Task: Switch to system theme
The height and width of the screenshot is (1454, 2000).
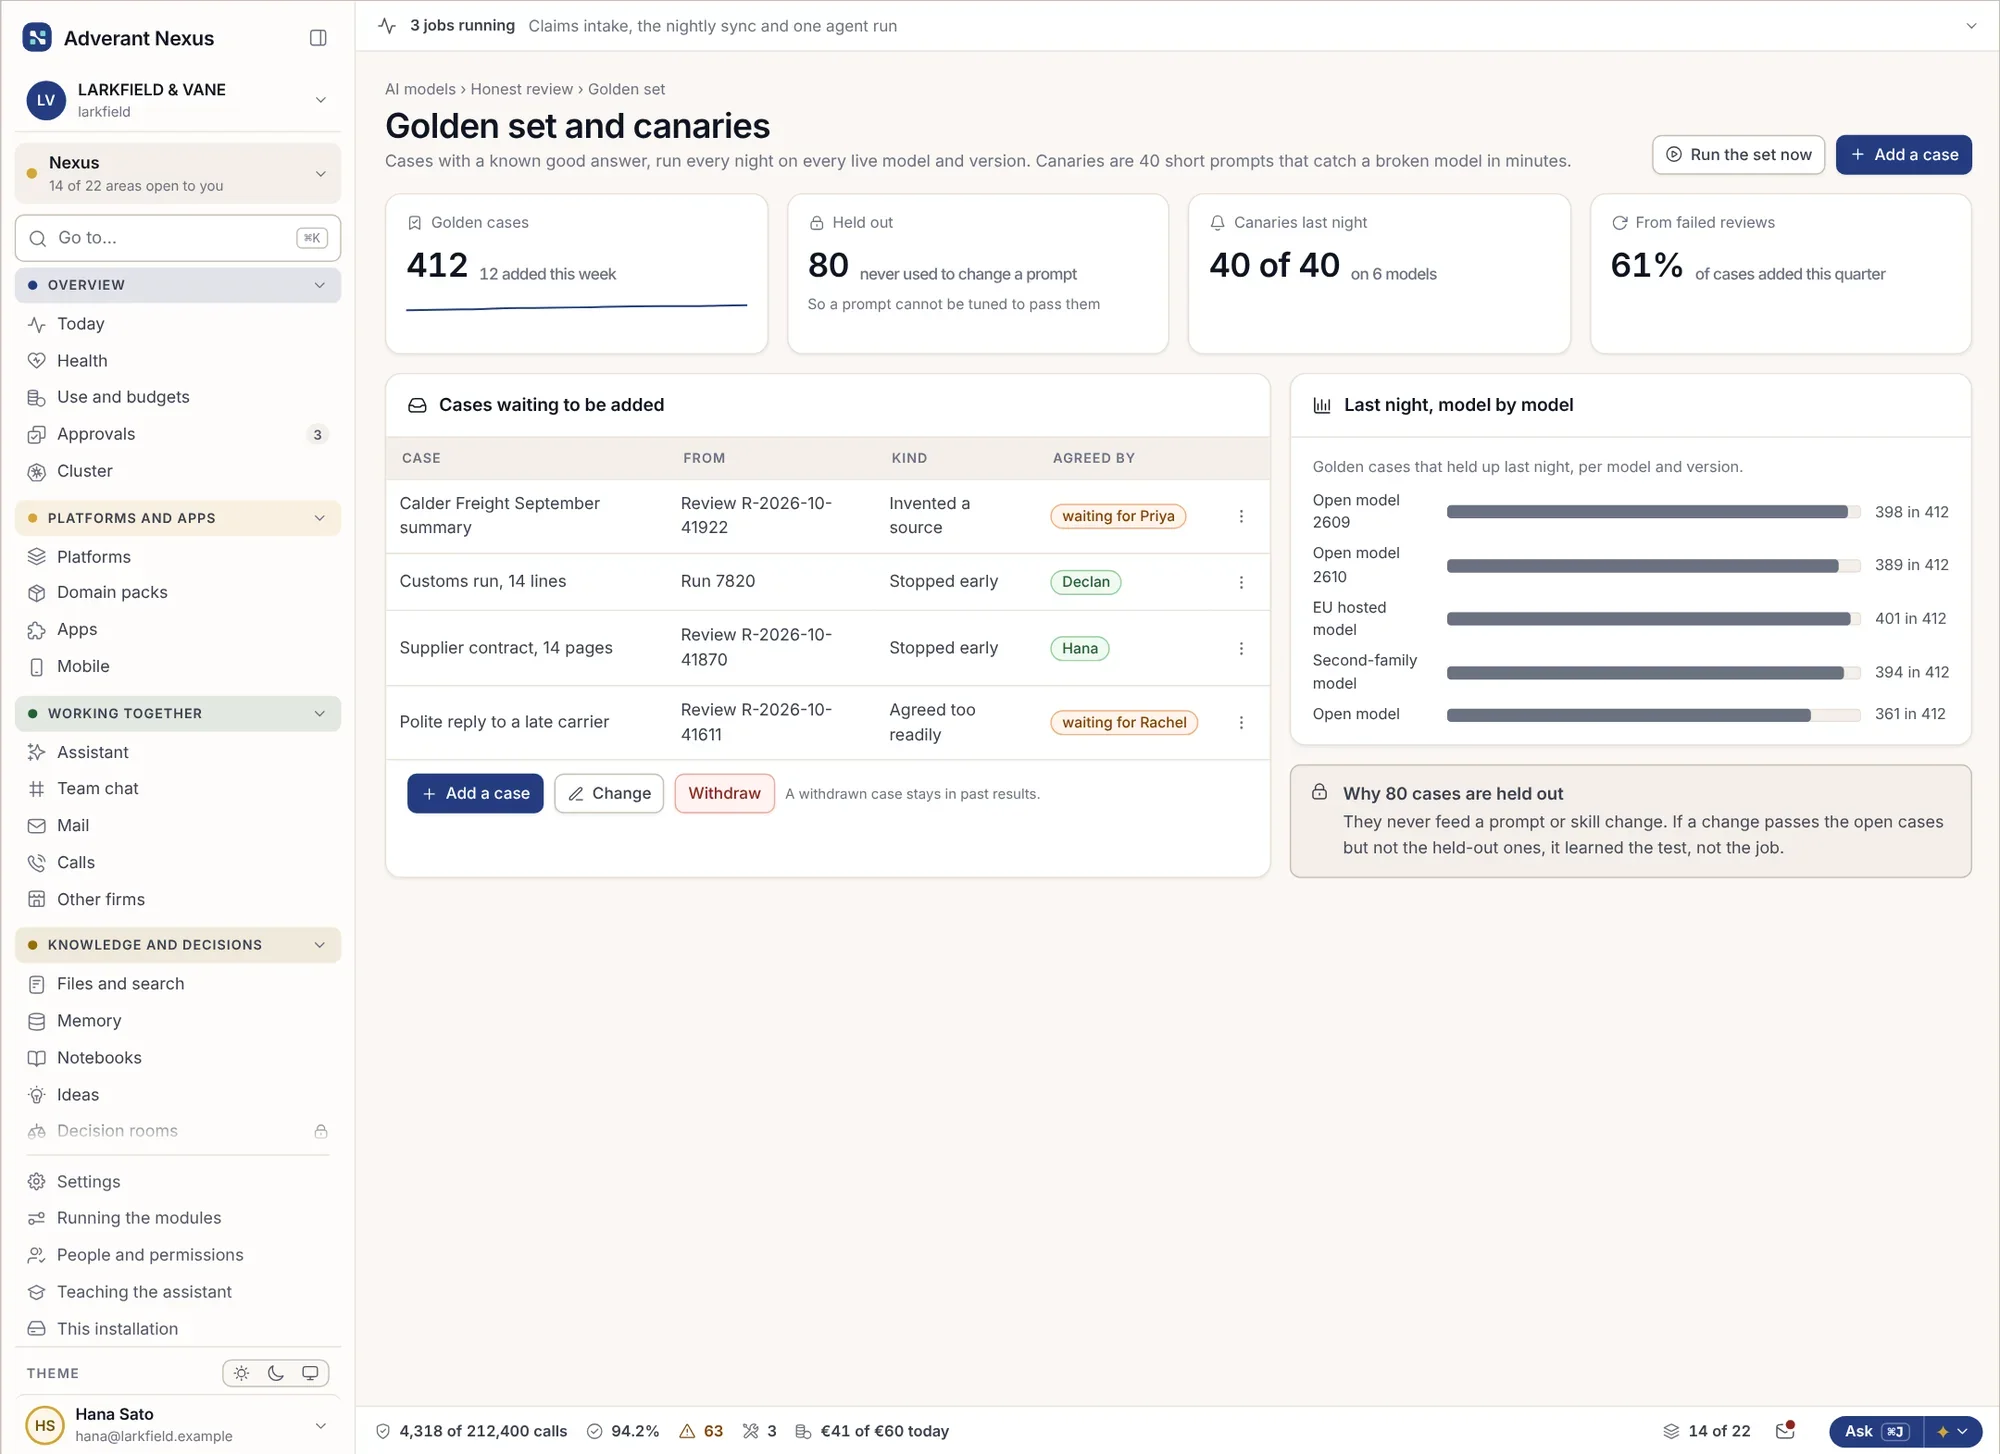Action: pos(310,1373)
